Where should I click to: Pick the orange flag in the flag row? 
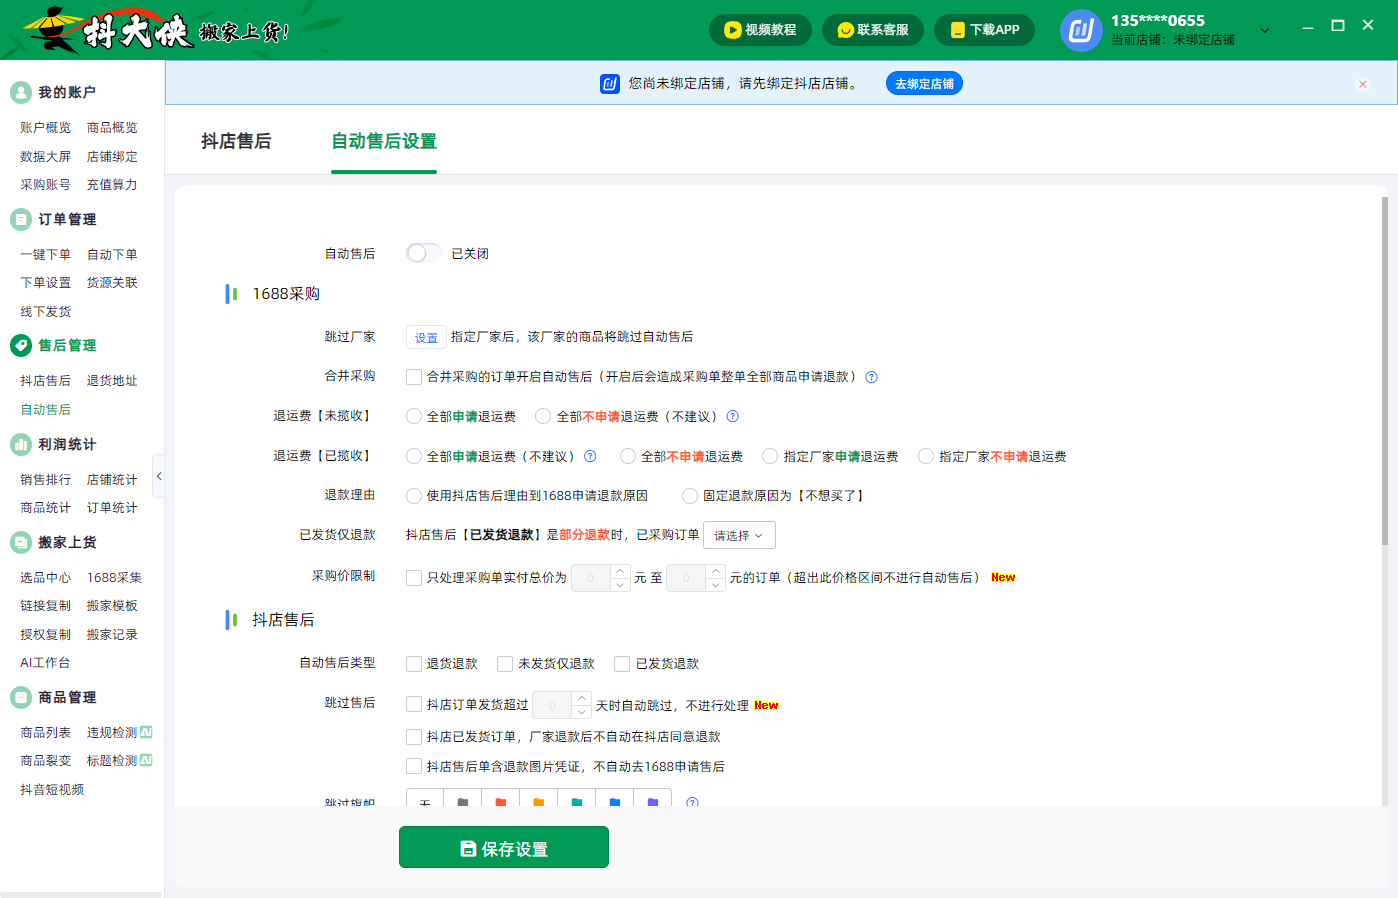[538, 800]
